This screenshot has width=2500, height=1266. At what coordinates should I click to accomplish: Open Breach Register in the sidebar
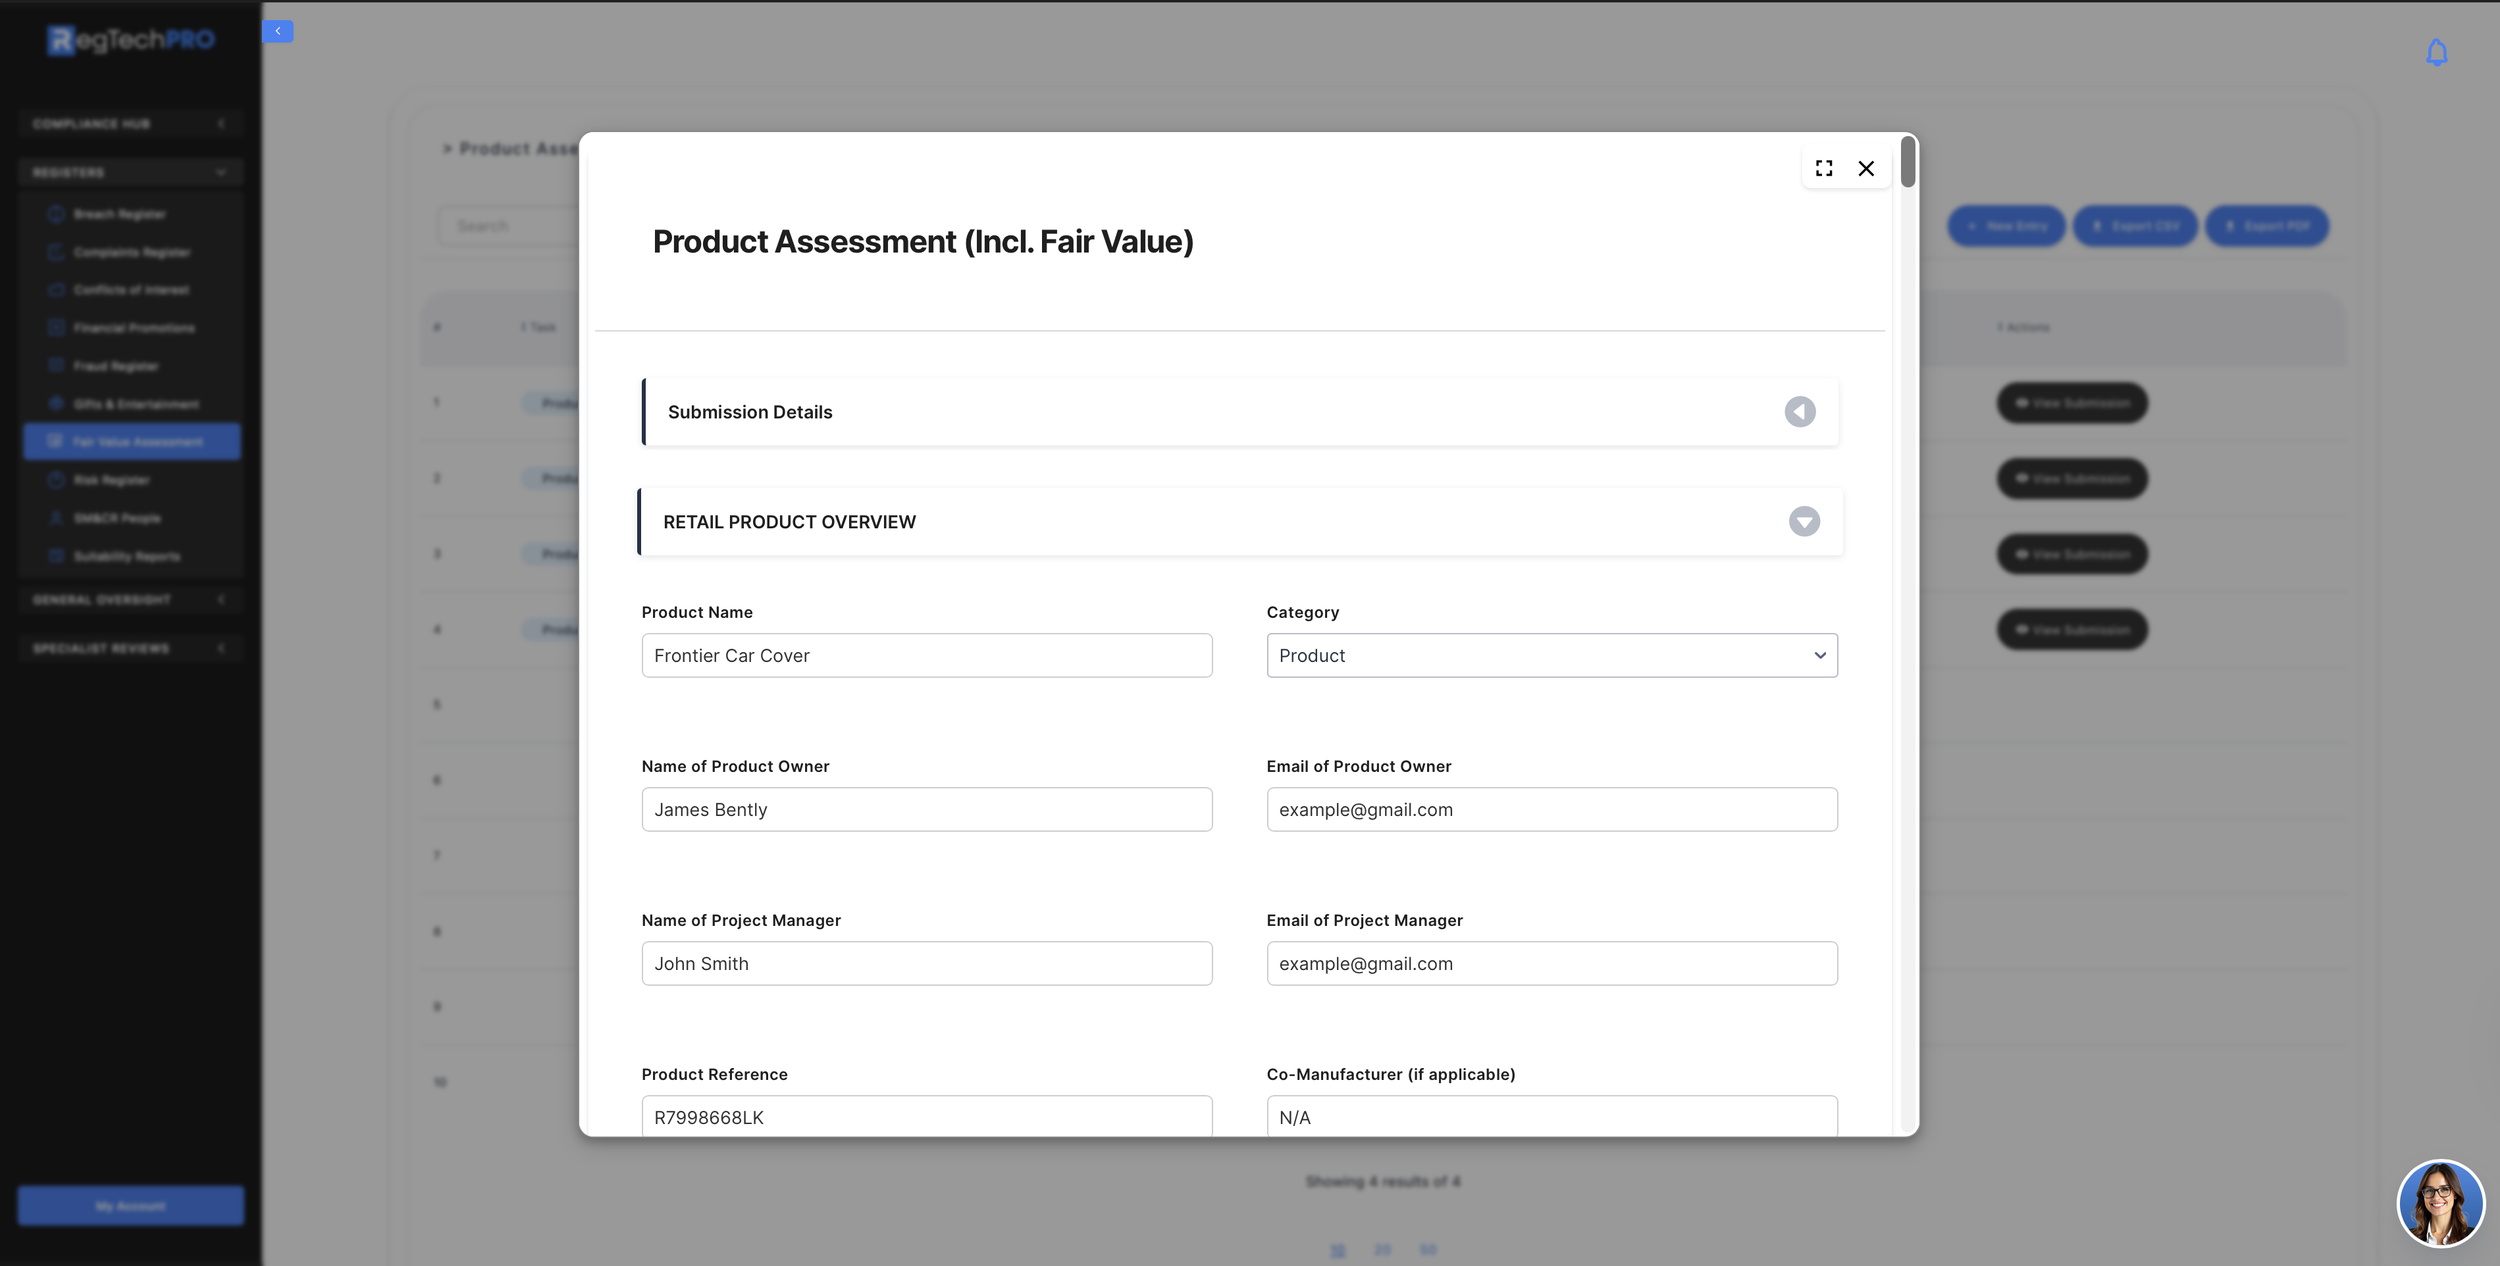pyautogui.click(x=119, y=214)
